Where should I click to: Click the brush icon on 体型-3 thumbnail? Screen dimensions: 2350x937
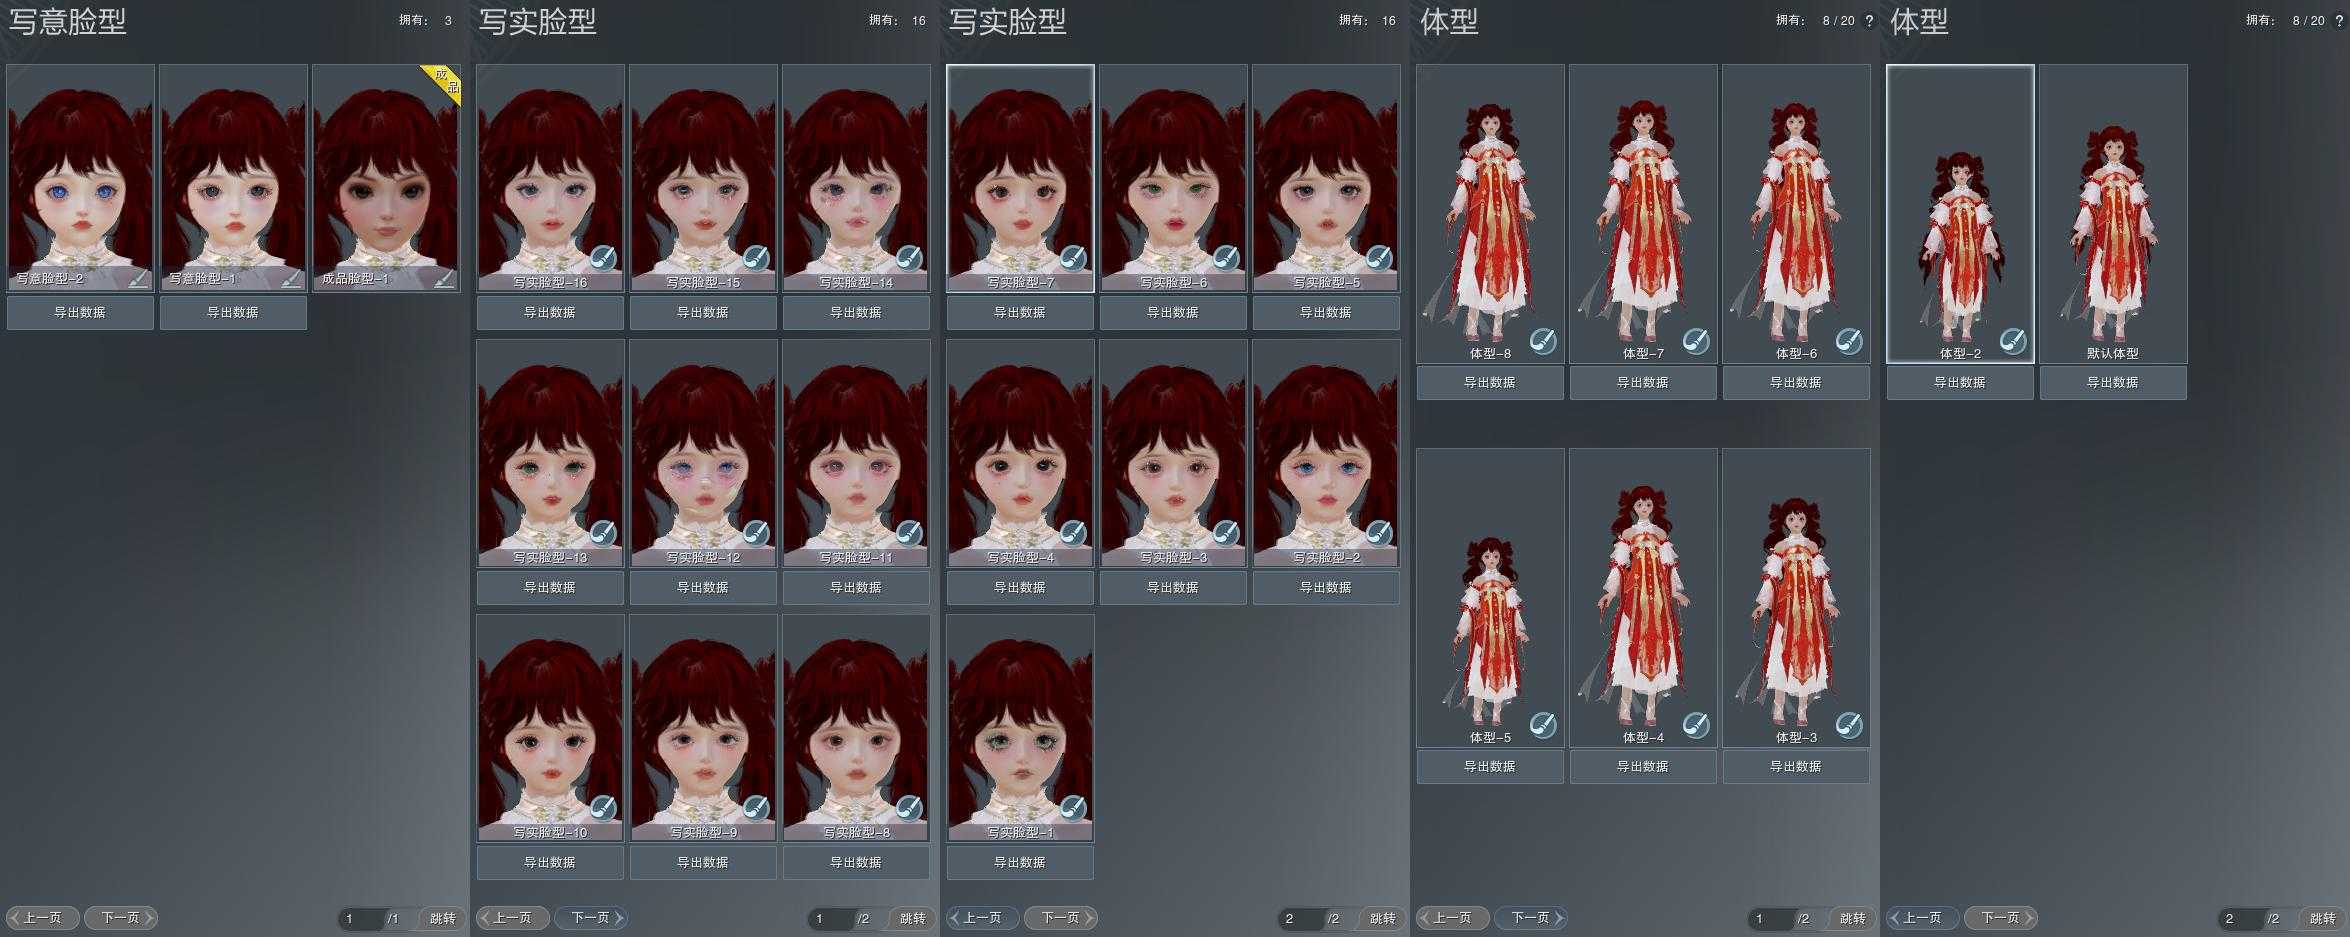coord(1849,725)
